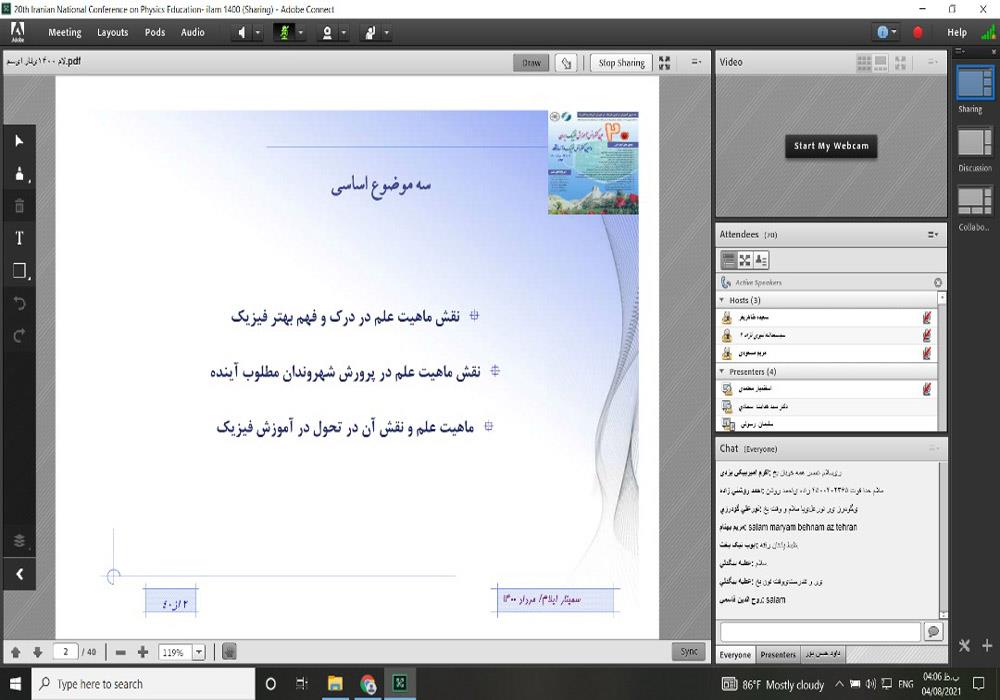The image size is (1000, 700).
Task: Open Excel from the Windows taskbar
Action: point(399,684)
